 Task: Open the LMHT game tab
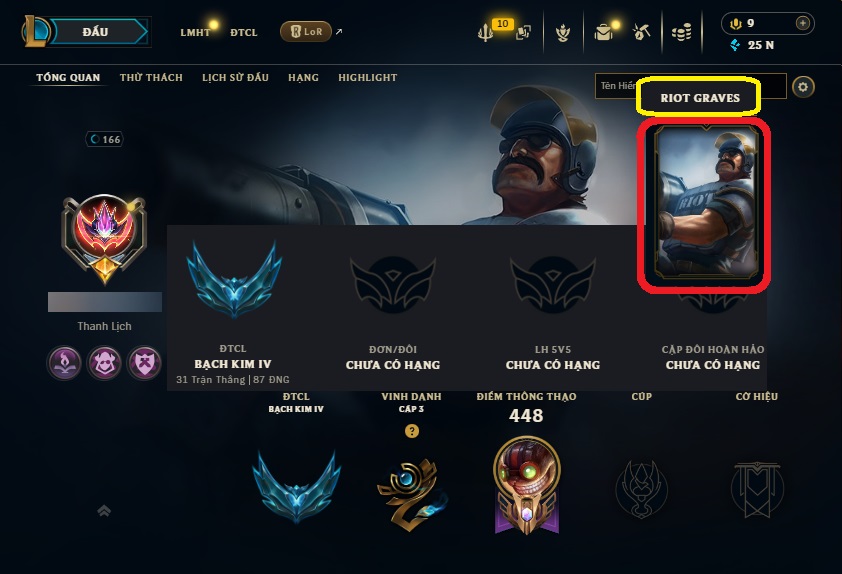[x=195, y=32]
